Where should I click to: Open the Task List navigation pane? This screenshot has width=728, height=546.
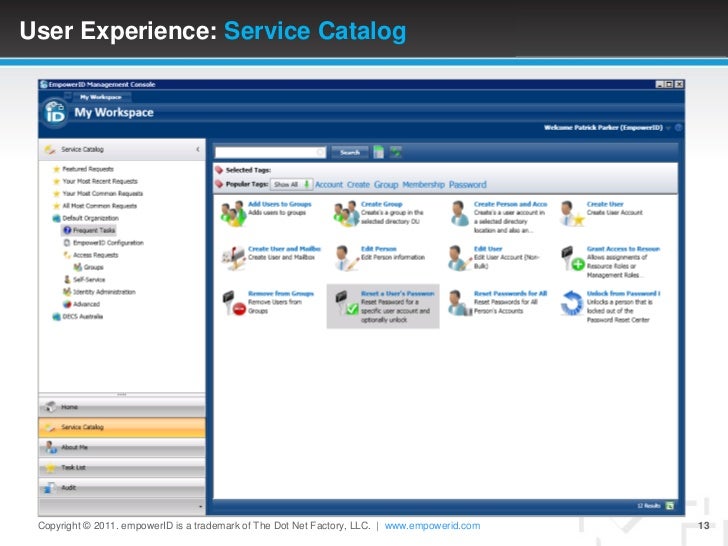click(x=122, y=468)
